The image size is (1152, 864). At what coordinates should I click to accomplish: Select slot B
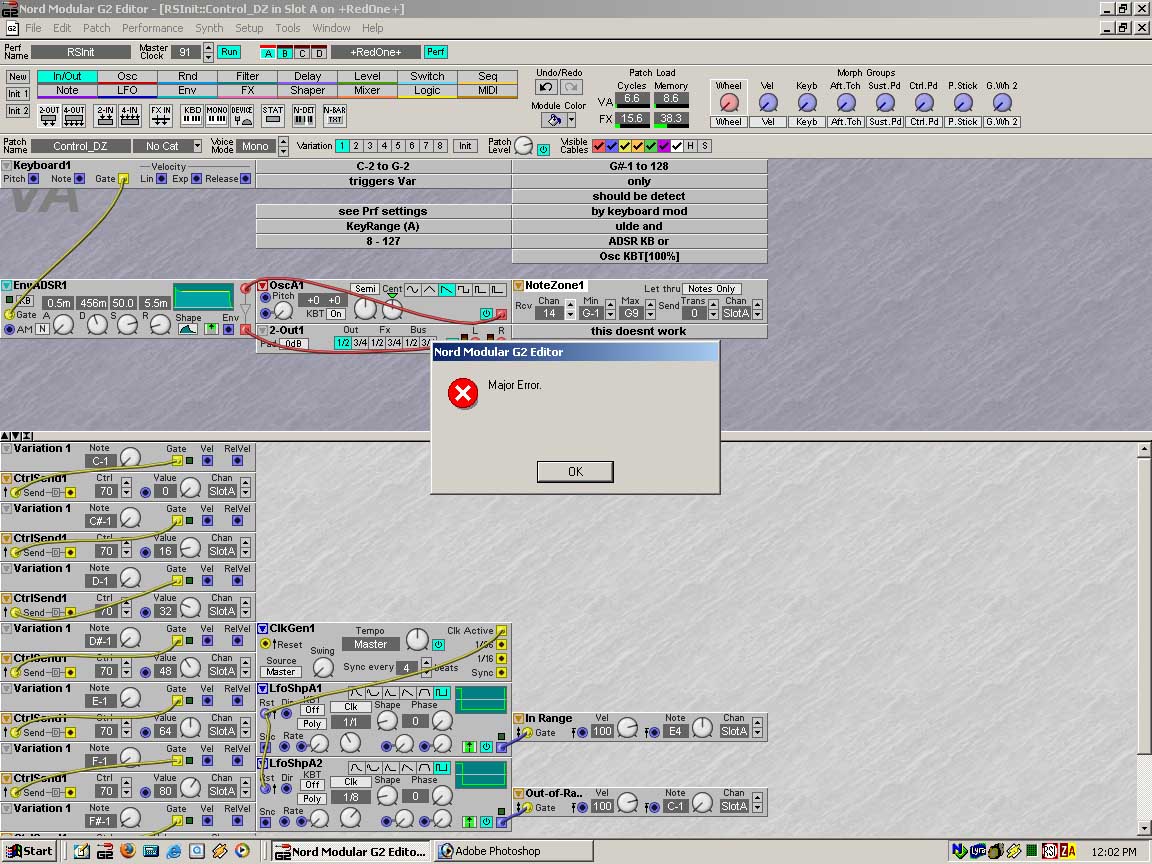[x=285, y=53]
